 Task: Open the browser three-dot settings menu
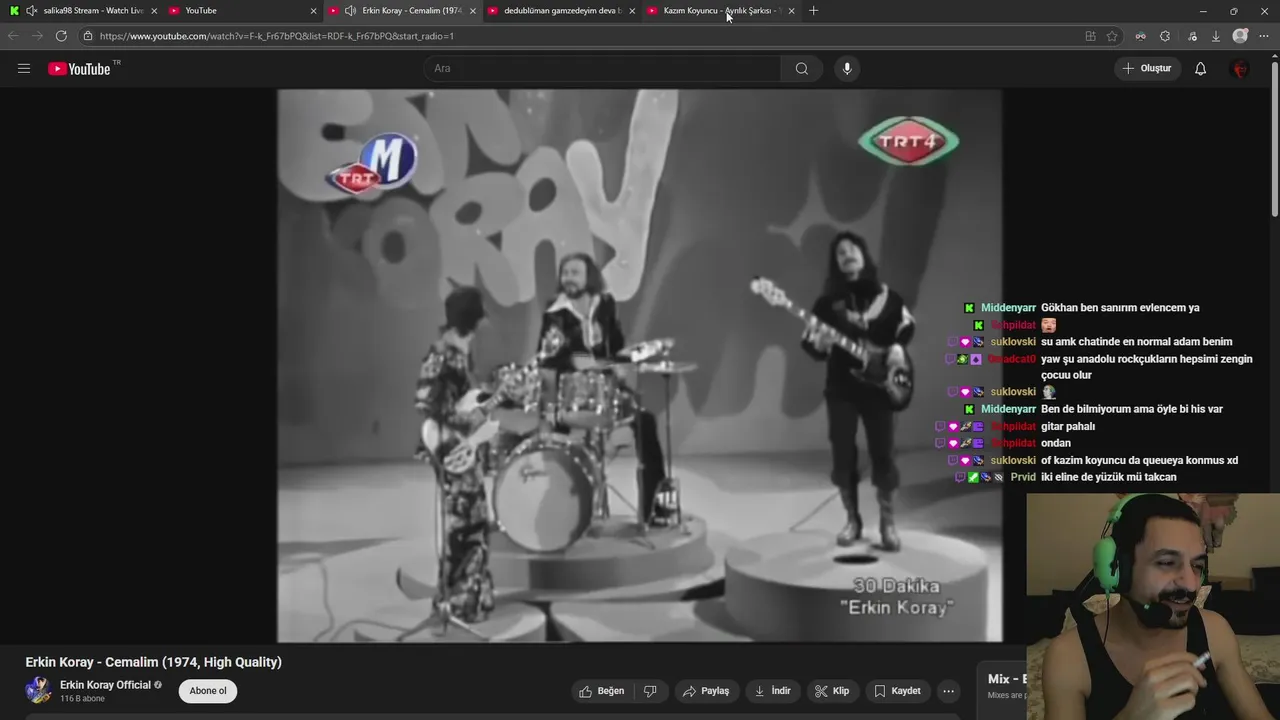point(1266,36)
